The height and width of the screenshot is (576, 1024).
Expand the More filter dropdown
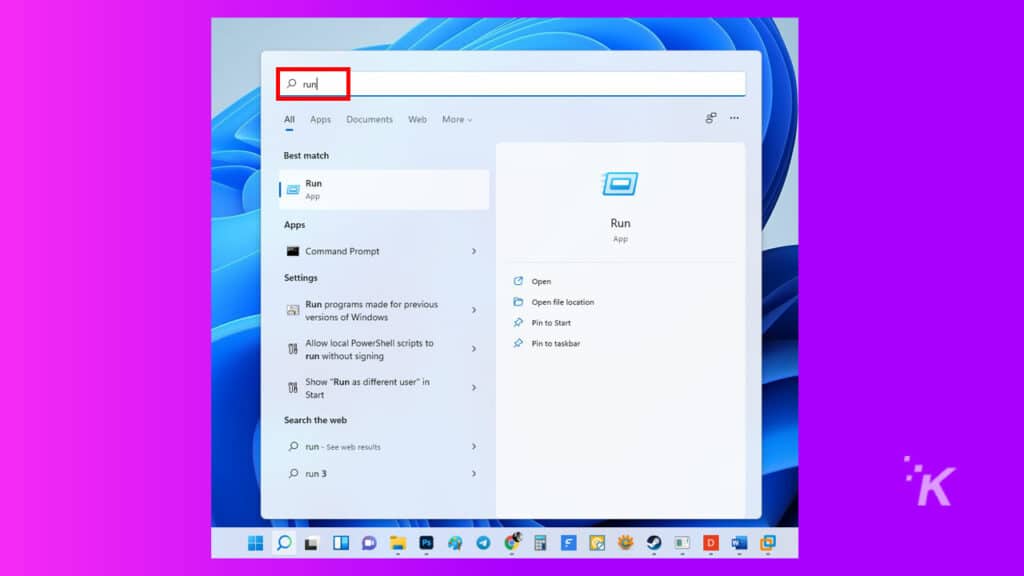[x=456, y=120]
